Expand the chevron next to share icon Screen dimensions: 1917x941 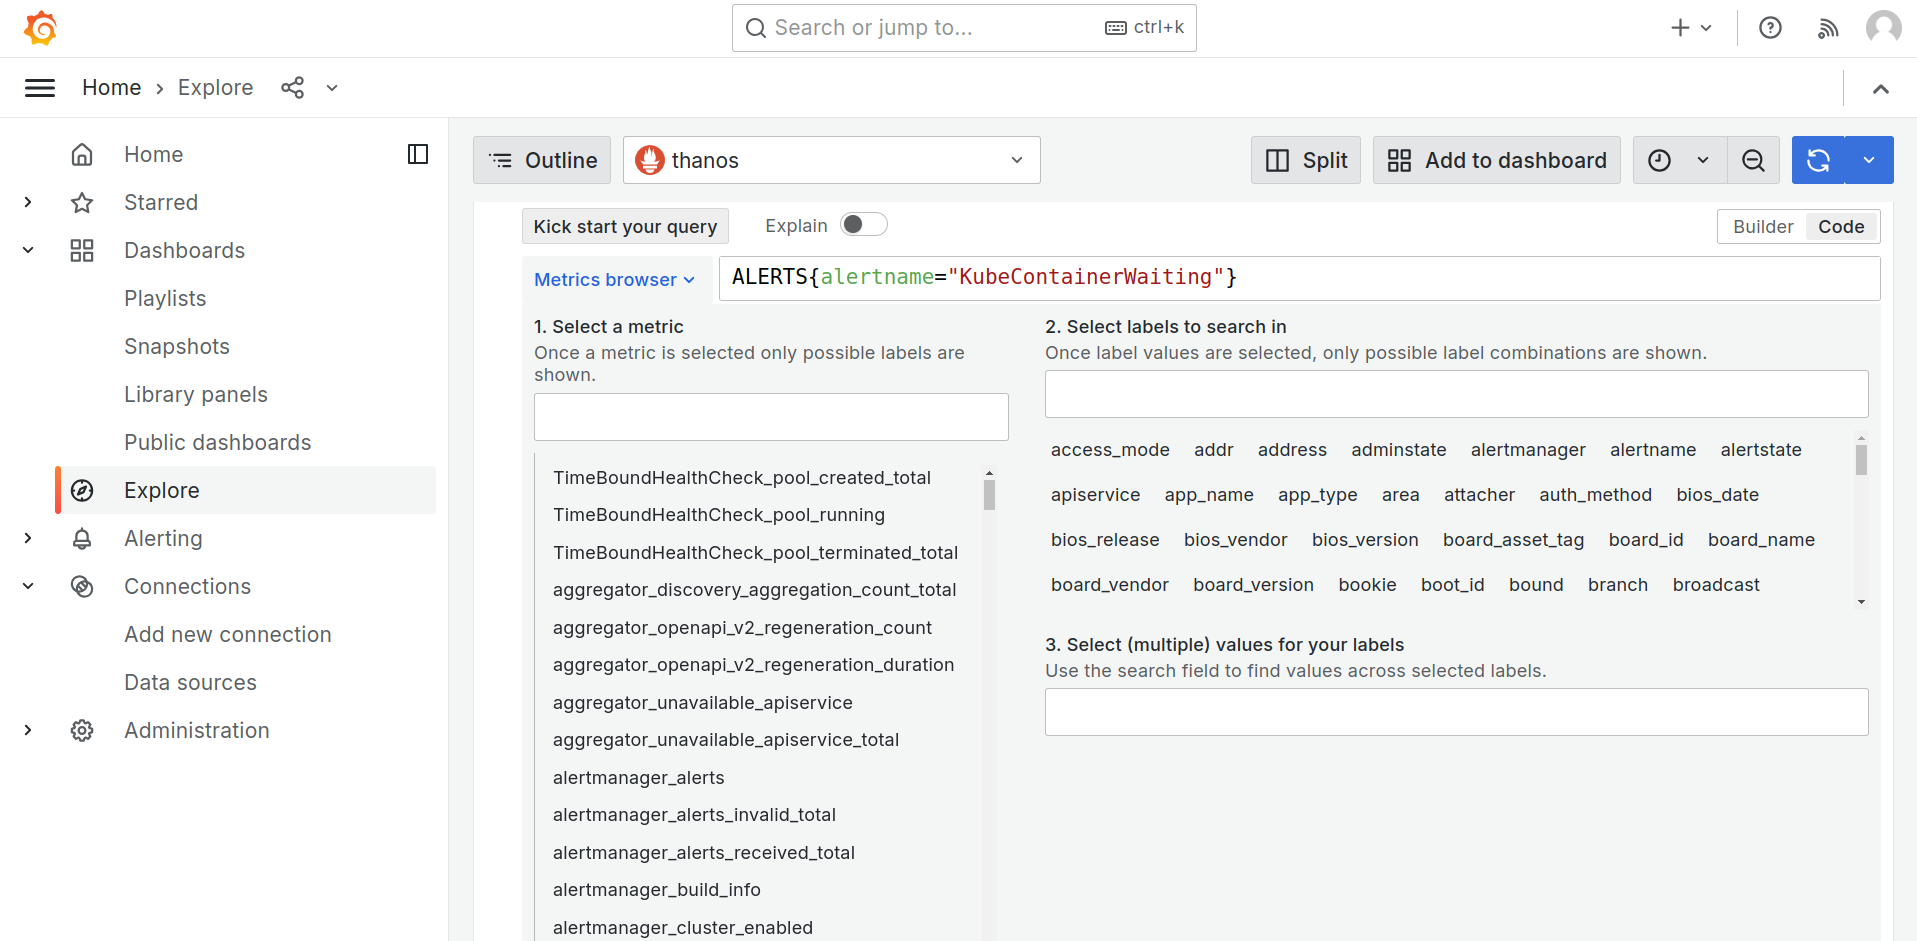tap(332, 88)
